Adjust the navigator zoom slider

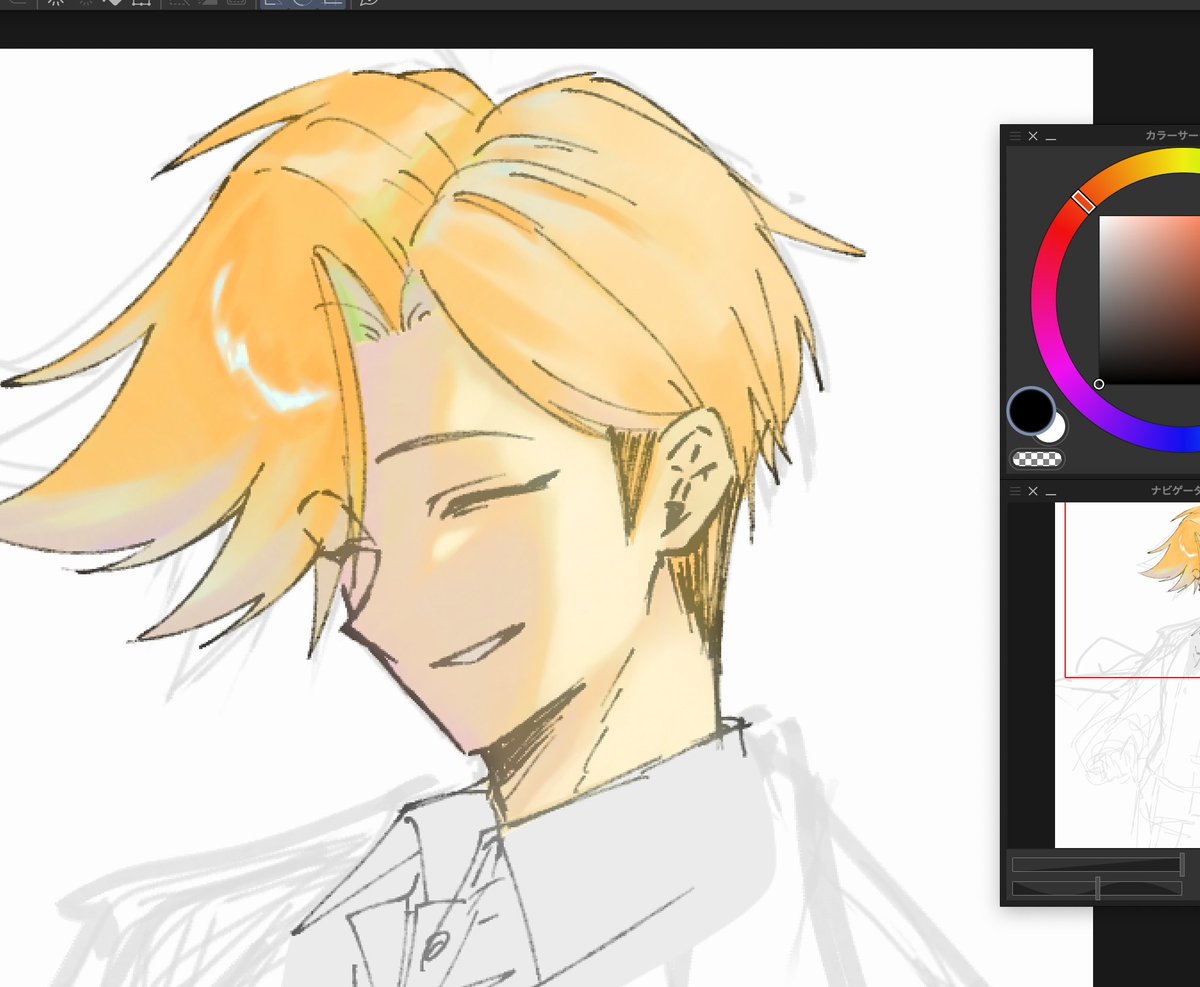tap(1098, 864)
